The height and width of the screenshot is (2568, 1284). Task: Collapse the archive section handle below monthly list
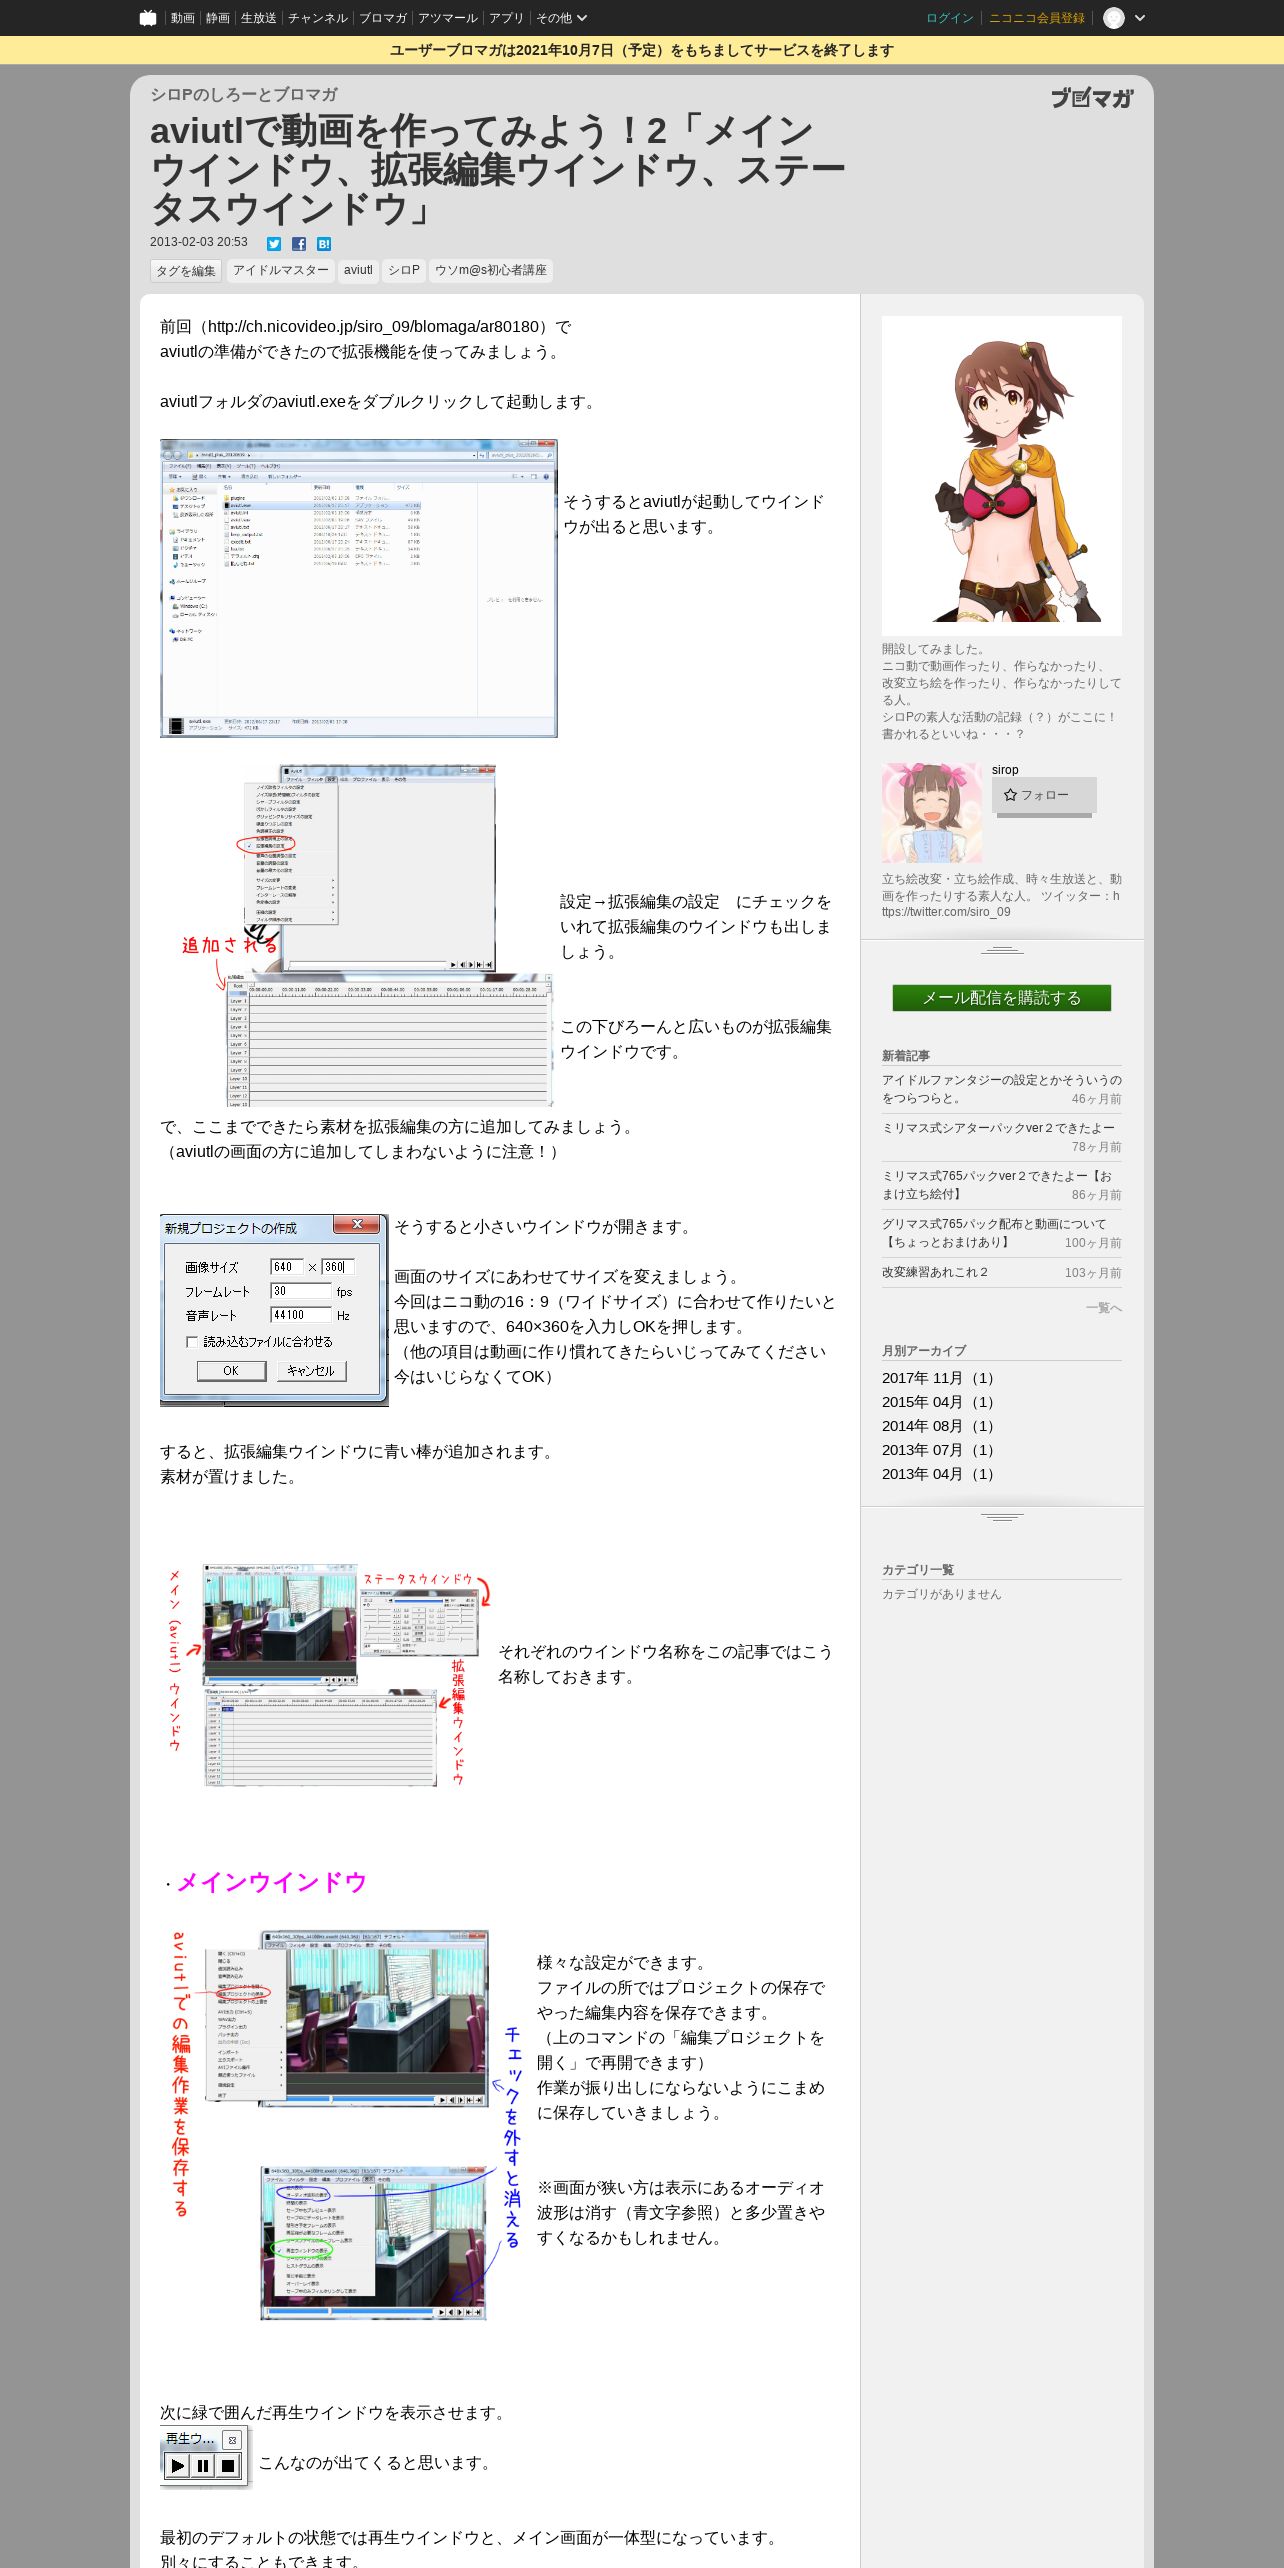pos(1002,1517)
